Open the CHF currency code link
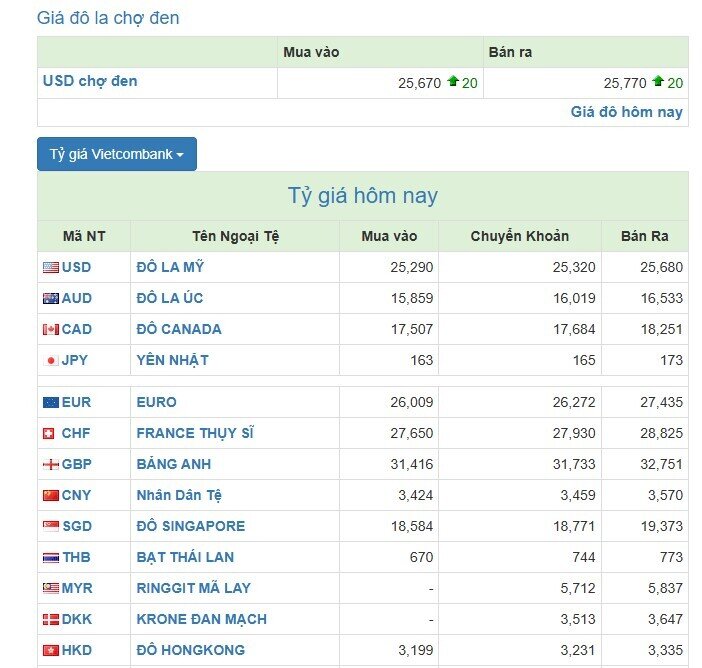702x668 pixels. pyautogui.click(x=76, y=433)
